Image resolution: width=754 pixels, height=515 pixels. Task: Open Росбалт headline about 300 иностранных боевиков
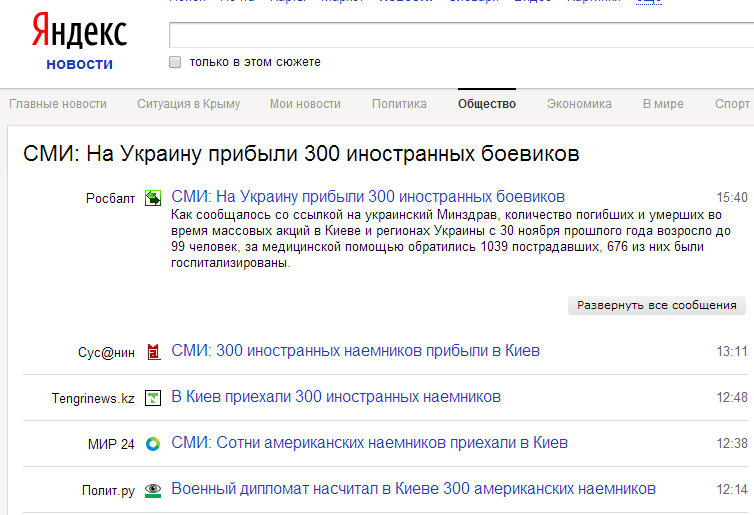pyautogui.click(x=368, y=197)
